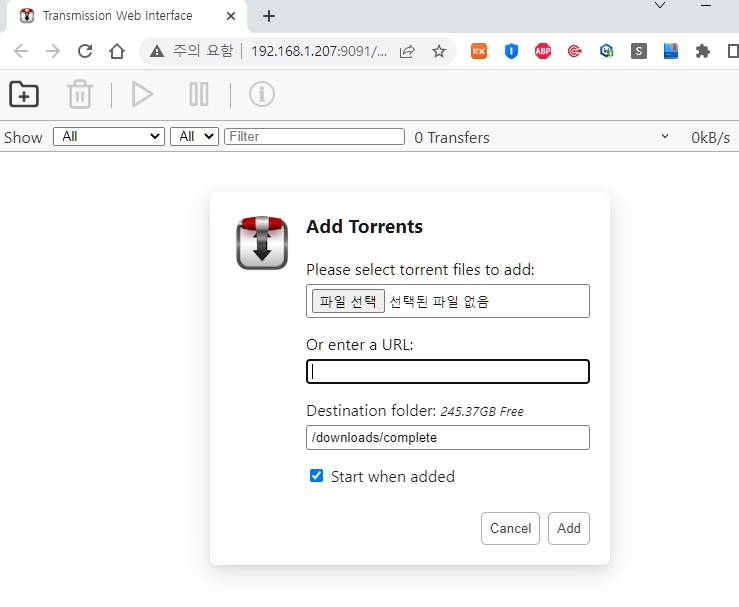Screen dimensions: 739x607
Task: Click the trash remove-torrent icon
Action: (80, 94)
